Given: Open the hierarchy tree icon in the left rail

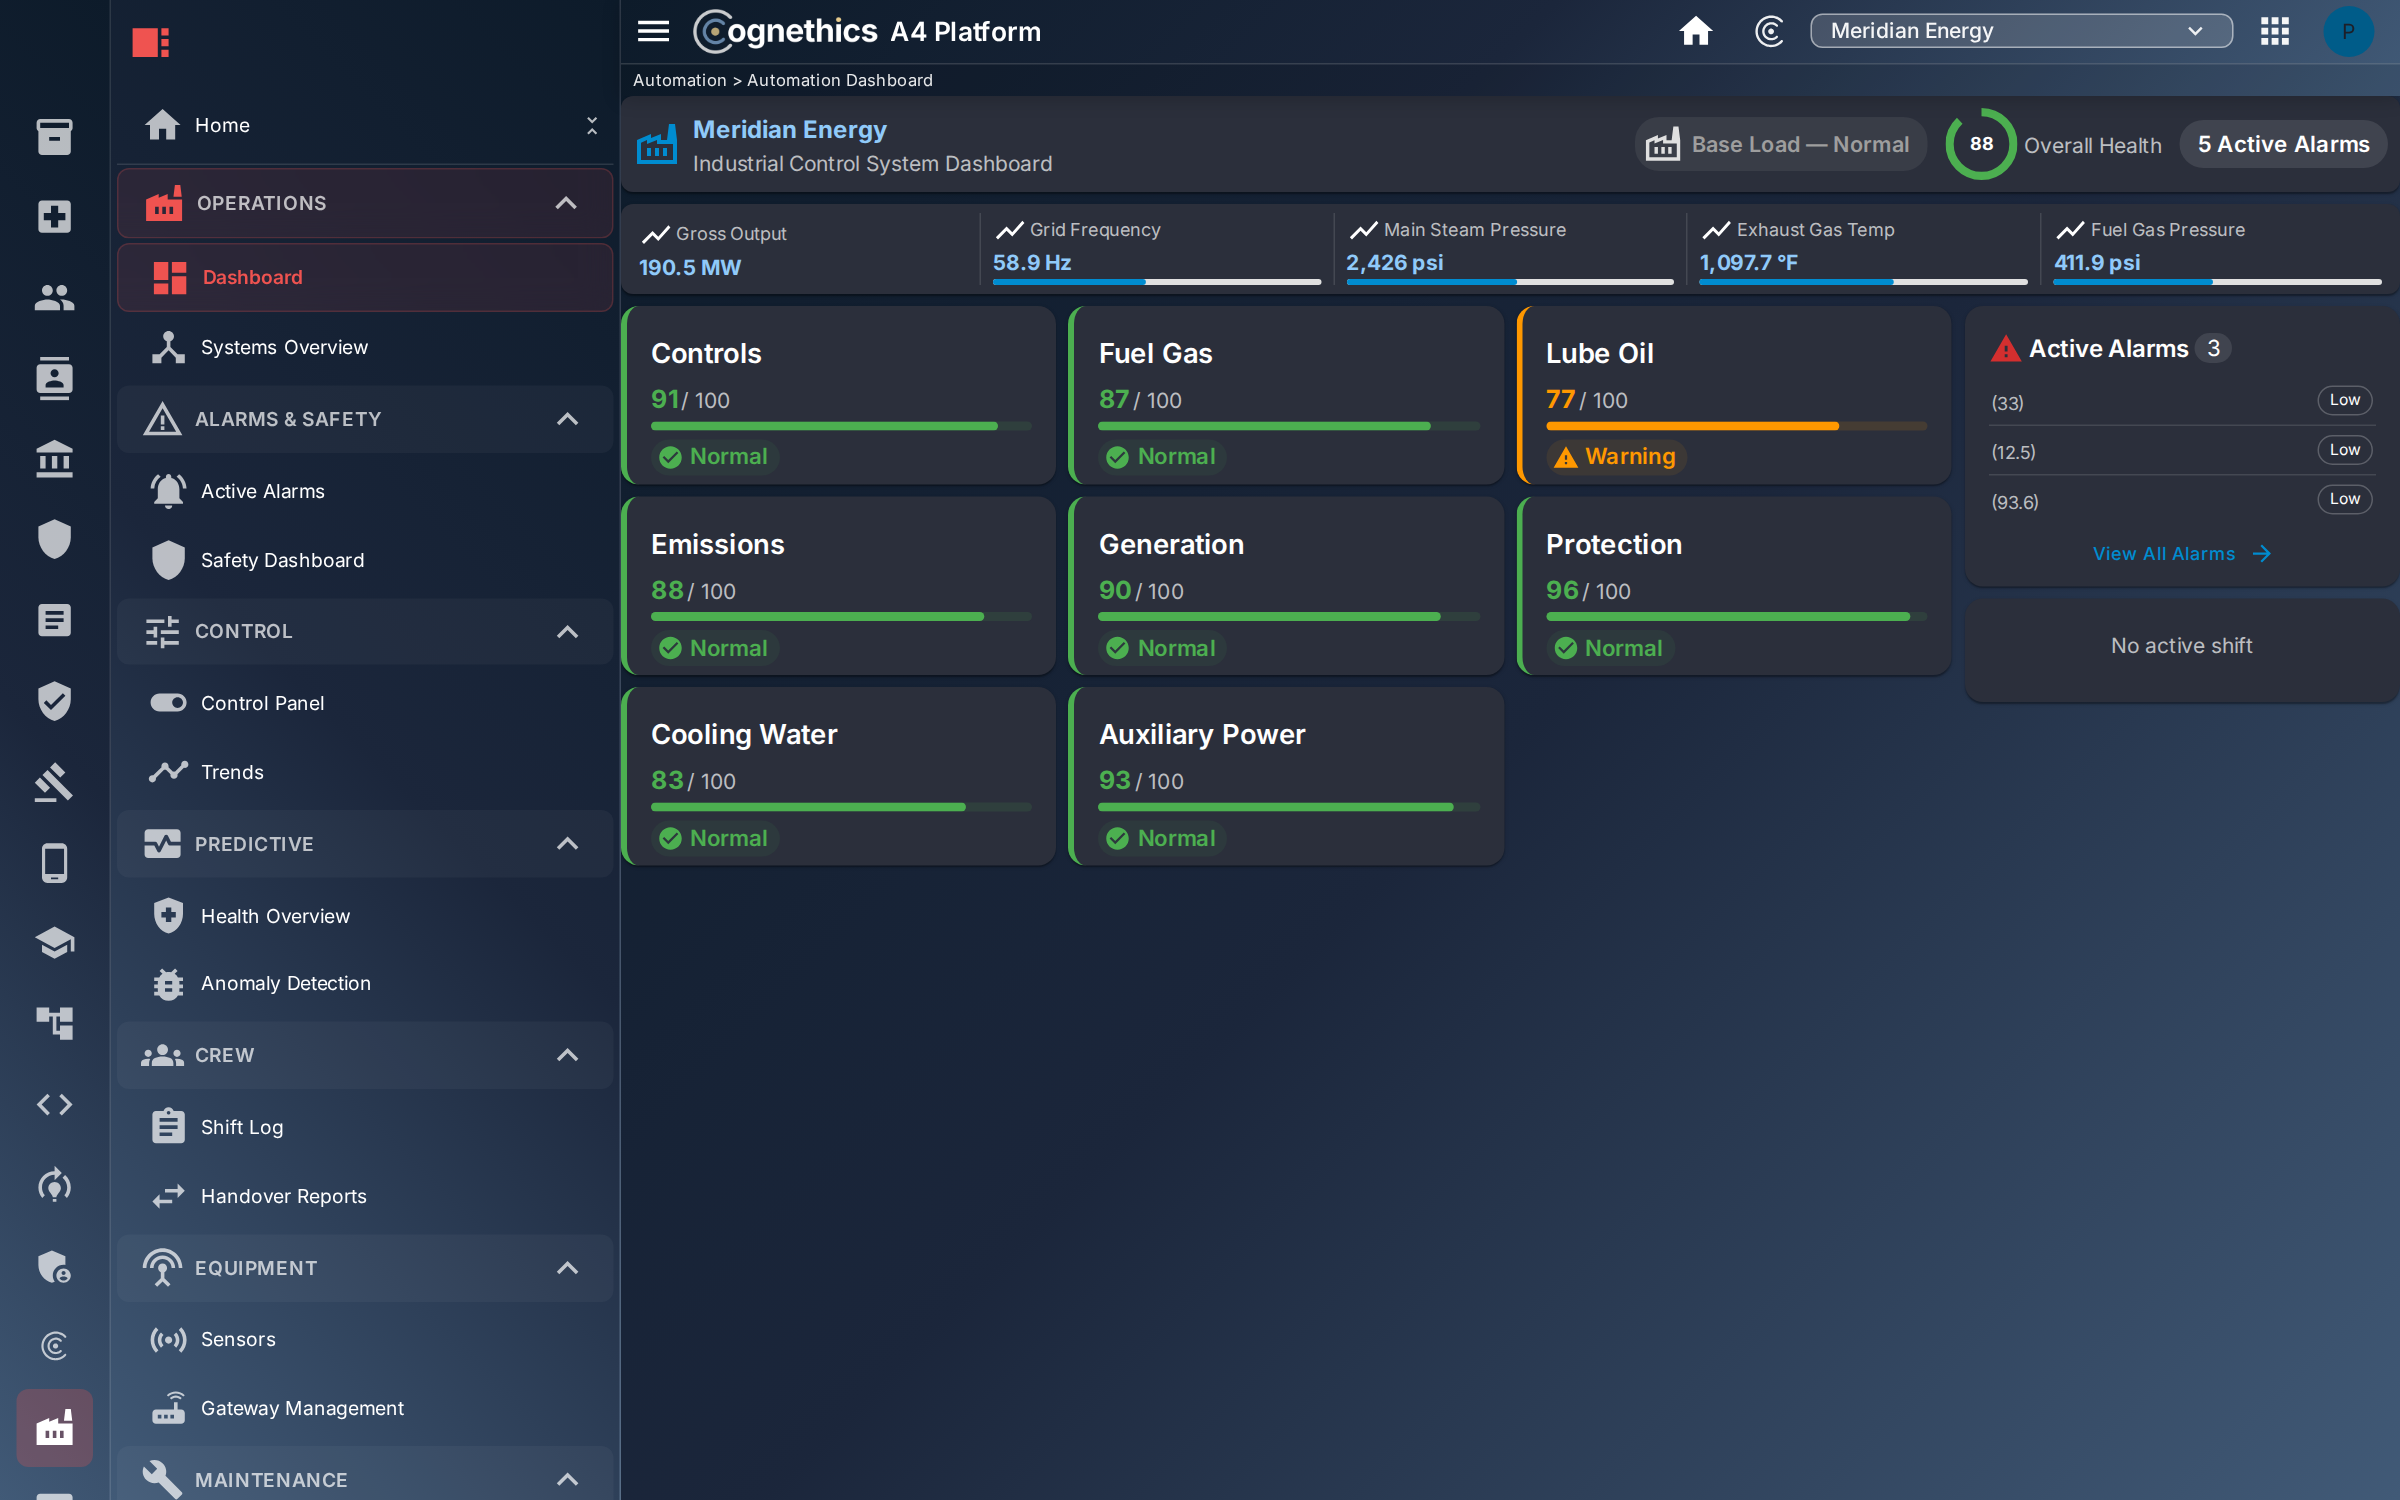Looking at the screenshot, I should pyautogui.click(x=54, y=1023).
